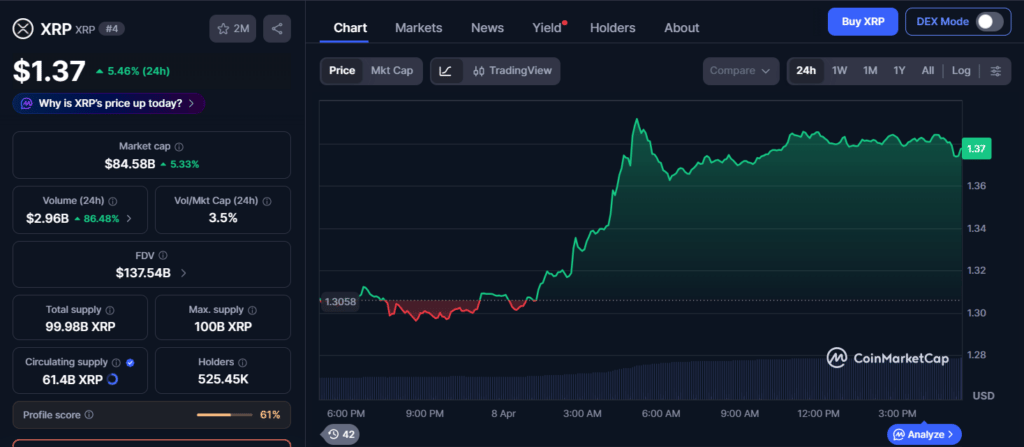Toggle the DEX Mode switch
This screenshot has height=447, width=1024.
pyautogui.click(x=988, y=22)
